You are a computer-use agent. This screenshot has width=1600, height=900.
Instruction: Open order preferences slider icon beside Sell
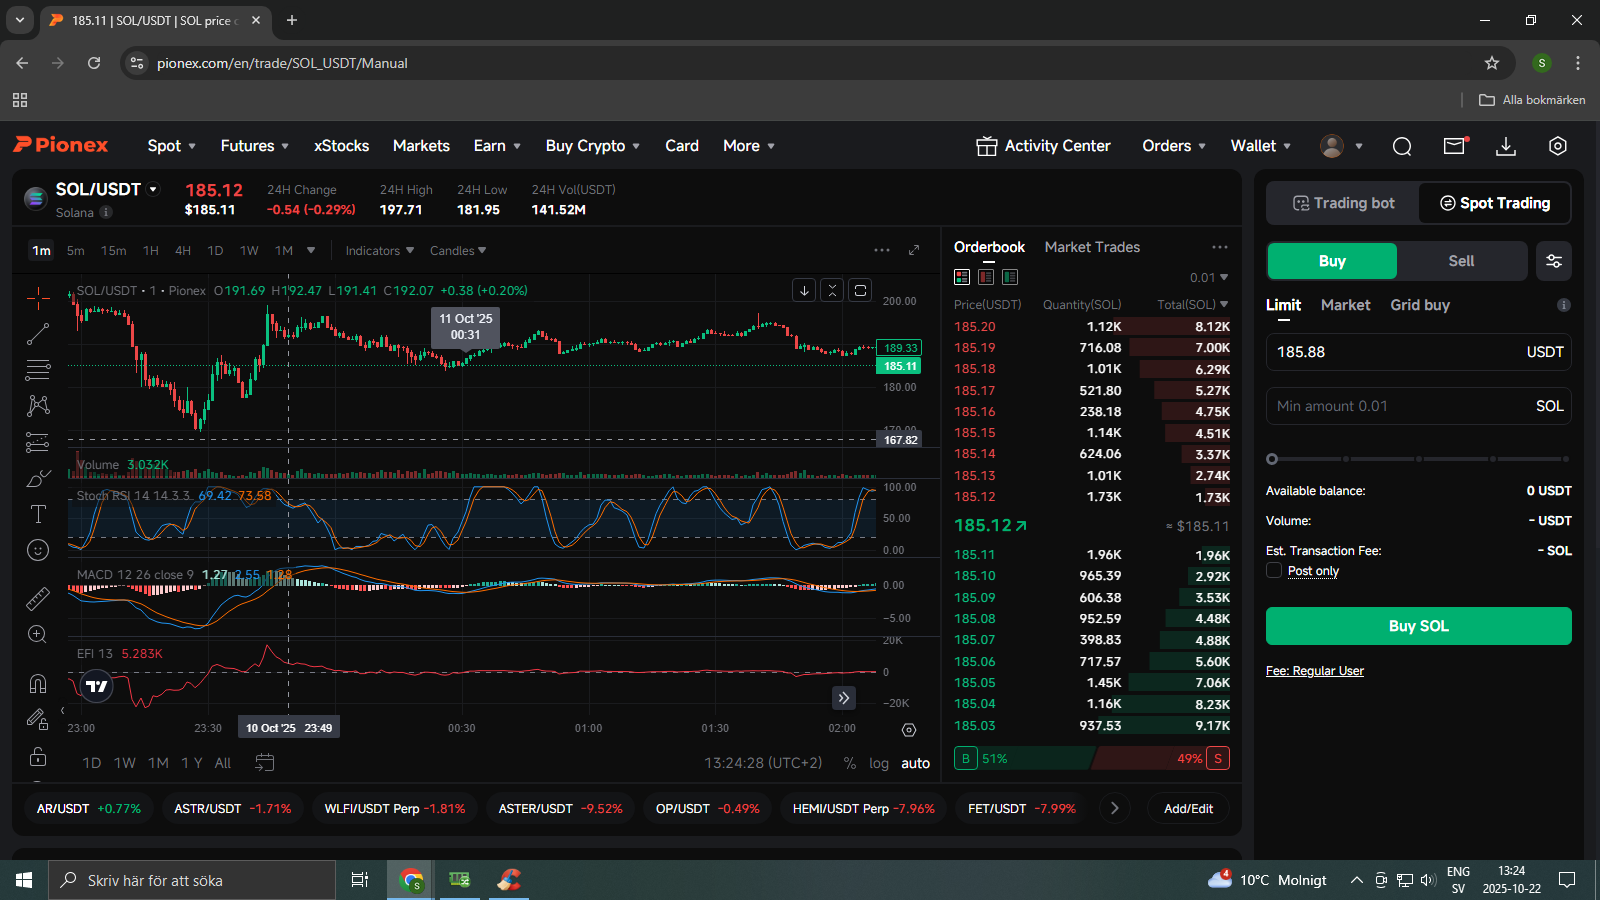click(x=1554, y=261)
